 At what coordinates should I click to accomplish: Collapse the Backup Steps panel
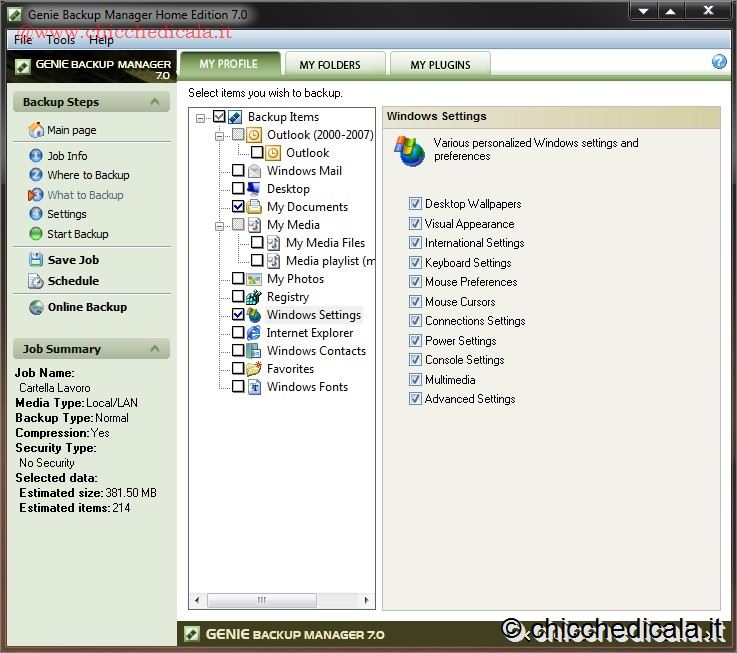point(154,102)
